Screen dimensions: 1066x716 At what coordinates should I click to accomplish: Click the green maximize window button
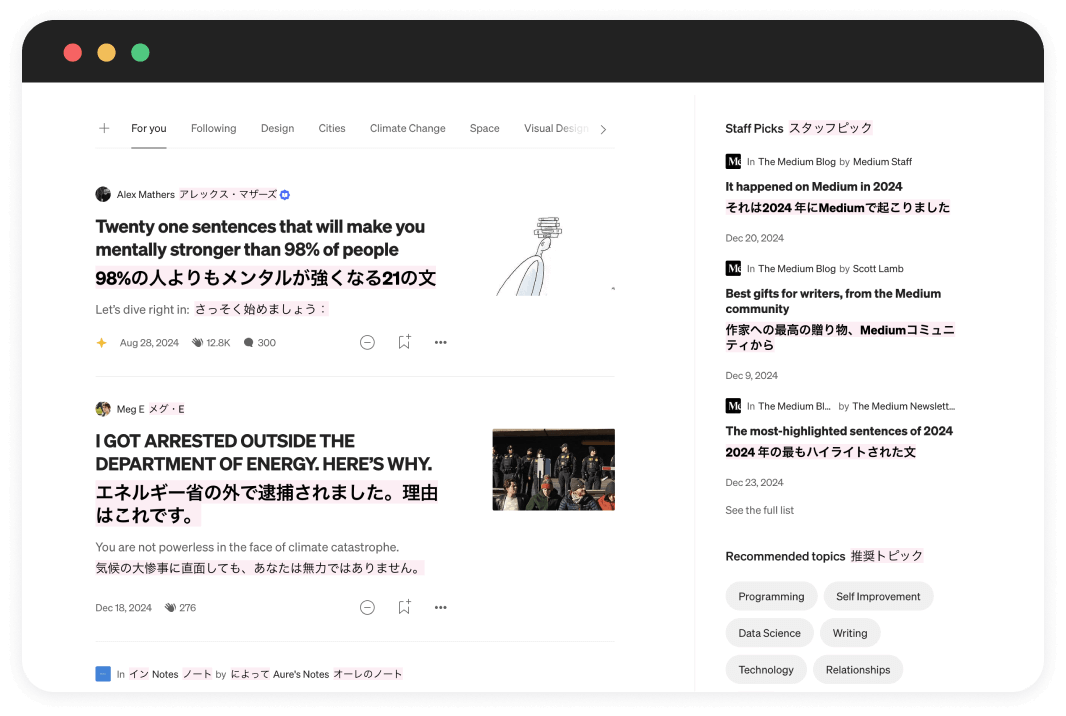[x=140, y=52]
